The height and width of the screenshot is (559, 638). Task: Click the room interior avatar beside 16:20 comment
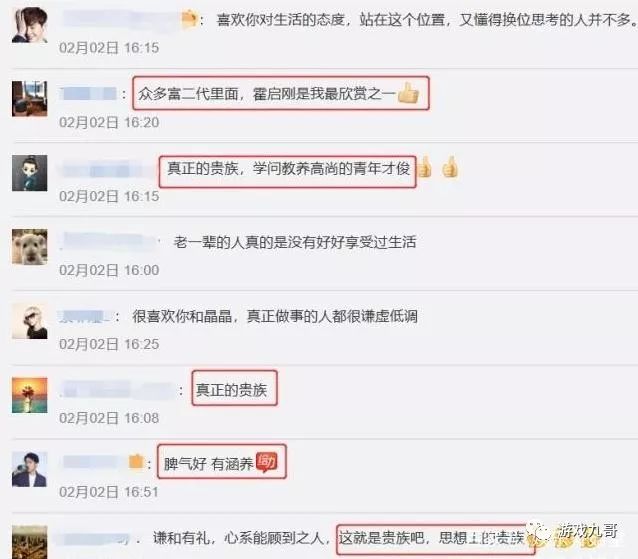coord(29,99)
